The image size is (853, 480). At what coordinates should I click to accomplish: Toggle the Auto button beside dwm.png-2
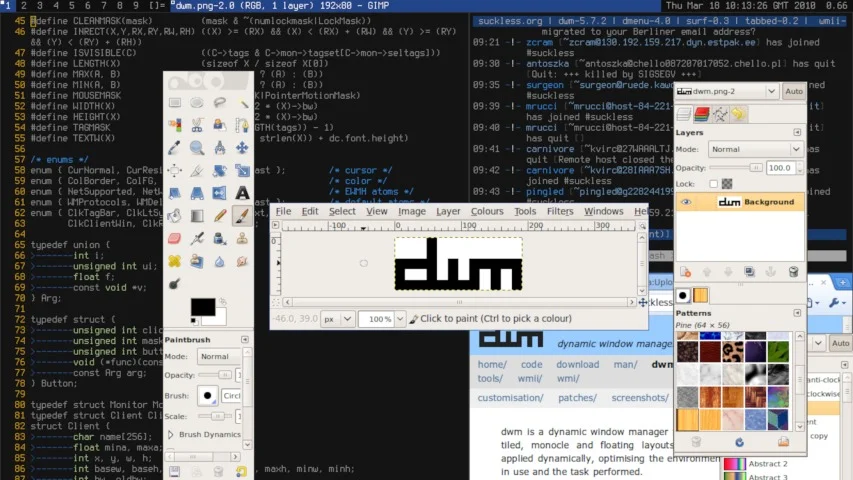pos(794,91)
